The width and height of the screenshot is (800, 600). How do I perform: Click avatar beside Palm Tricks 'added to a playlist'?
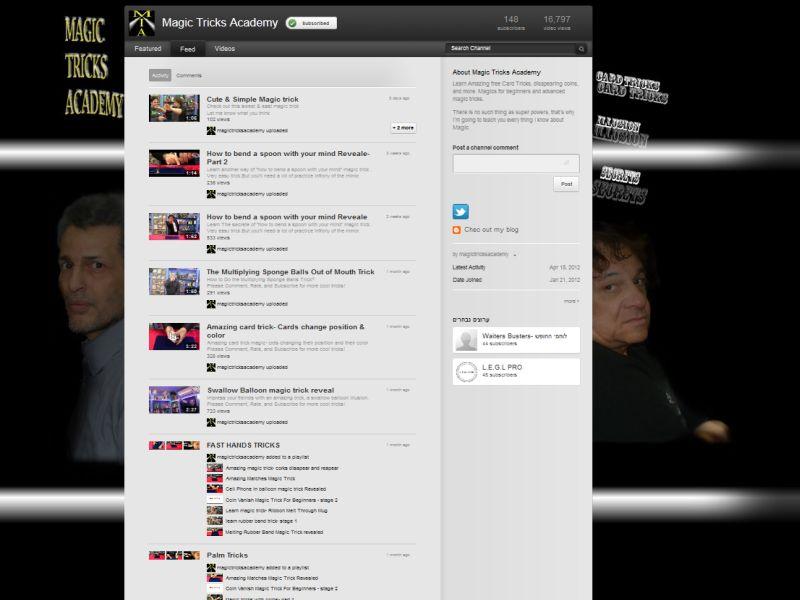[211, 568]
